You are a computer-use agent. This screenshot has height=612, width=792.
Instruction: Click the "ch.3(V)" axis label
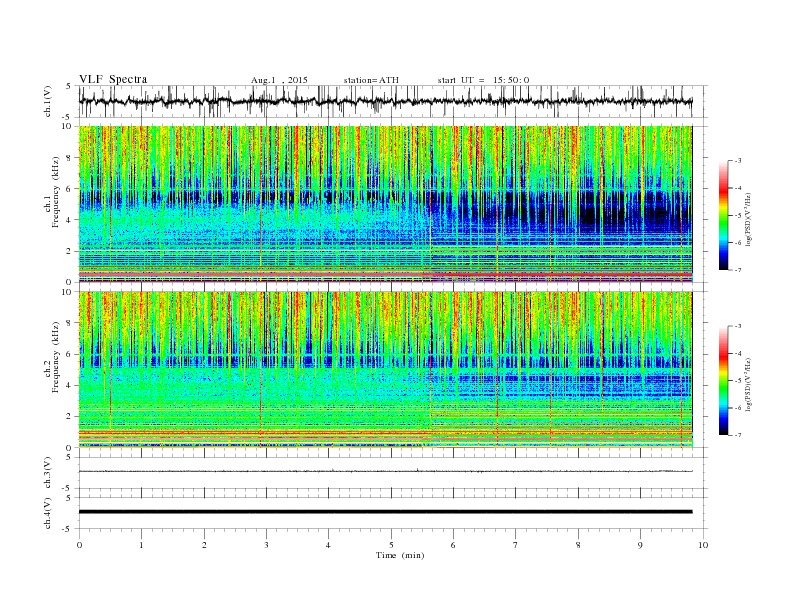[48, 473]
